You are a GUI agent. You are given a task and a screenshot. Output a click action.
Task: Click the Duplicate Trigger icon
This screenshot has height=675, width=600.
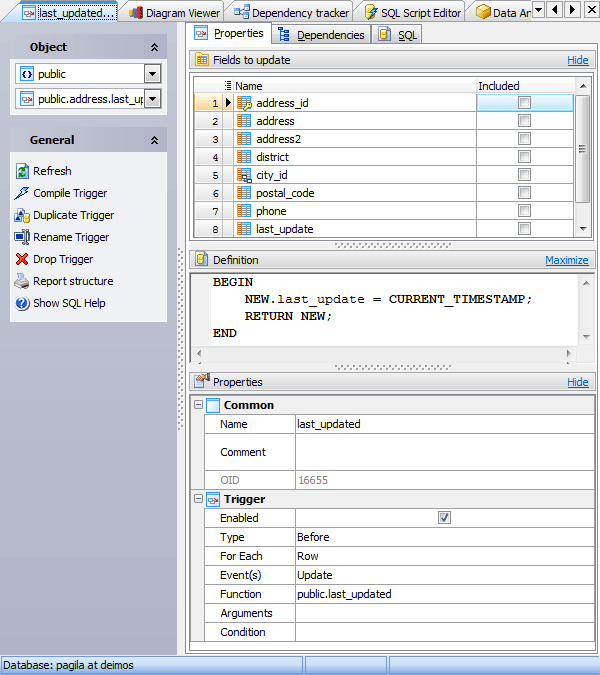(22, 215)
